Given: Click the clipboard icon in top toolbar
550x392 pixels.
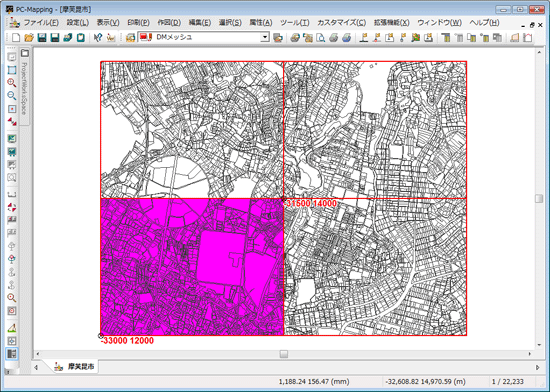Looking at the screenshot, I should (x=81, y=38).
